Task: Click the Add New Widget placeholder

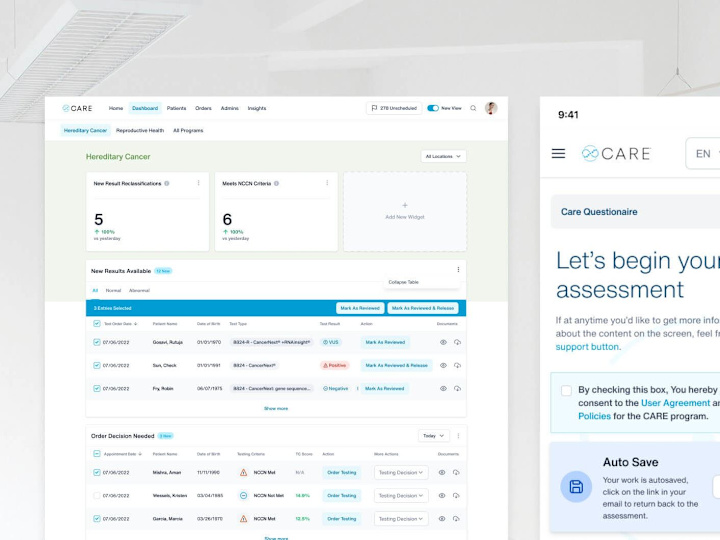Action: (405, 212)
